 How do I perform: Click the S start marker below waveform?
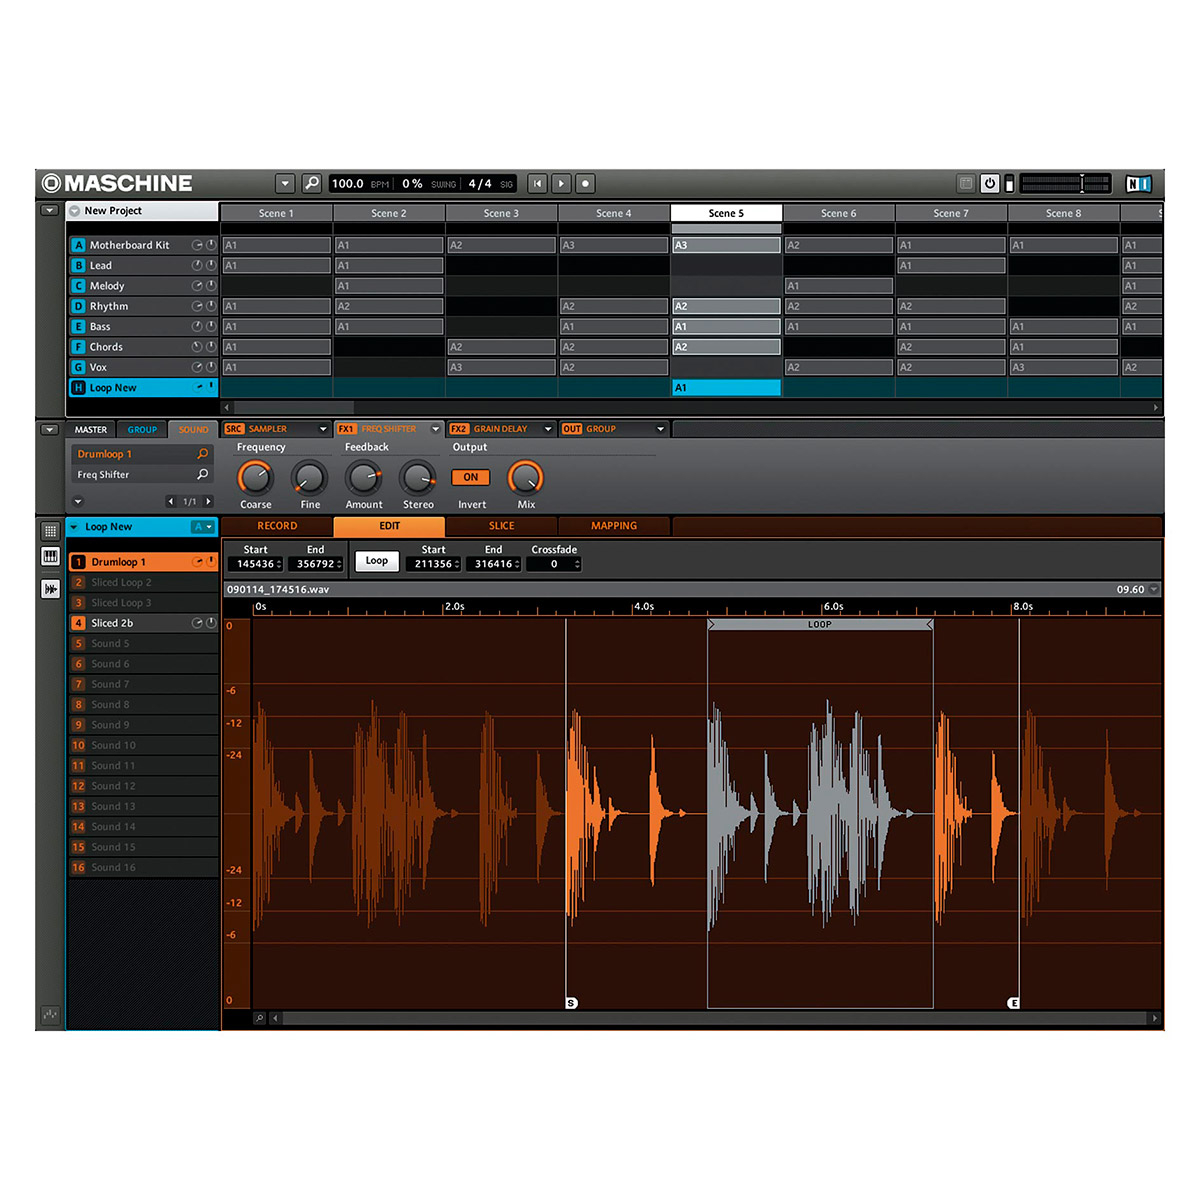(571, 1003)
